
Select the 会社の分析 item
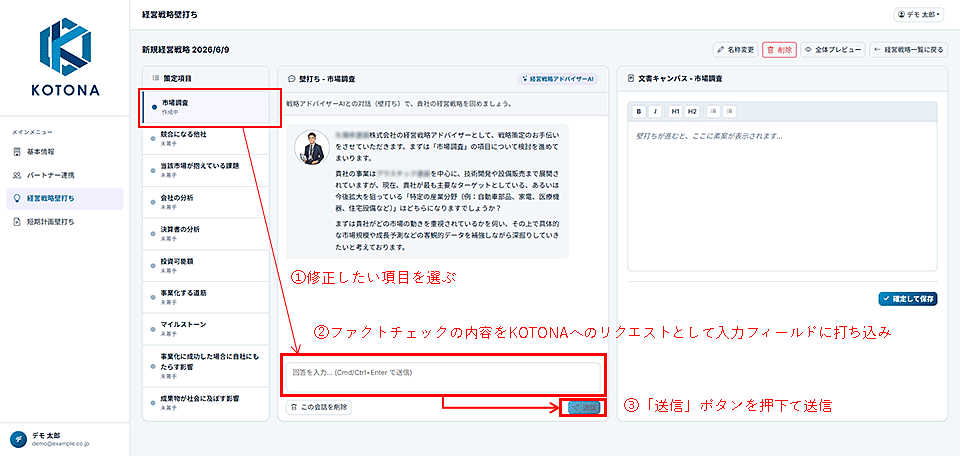pyautogui.click(x=205, y=202)
